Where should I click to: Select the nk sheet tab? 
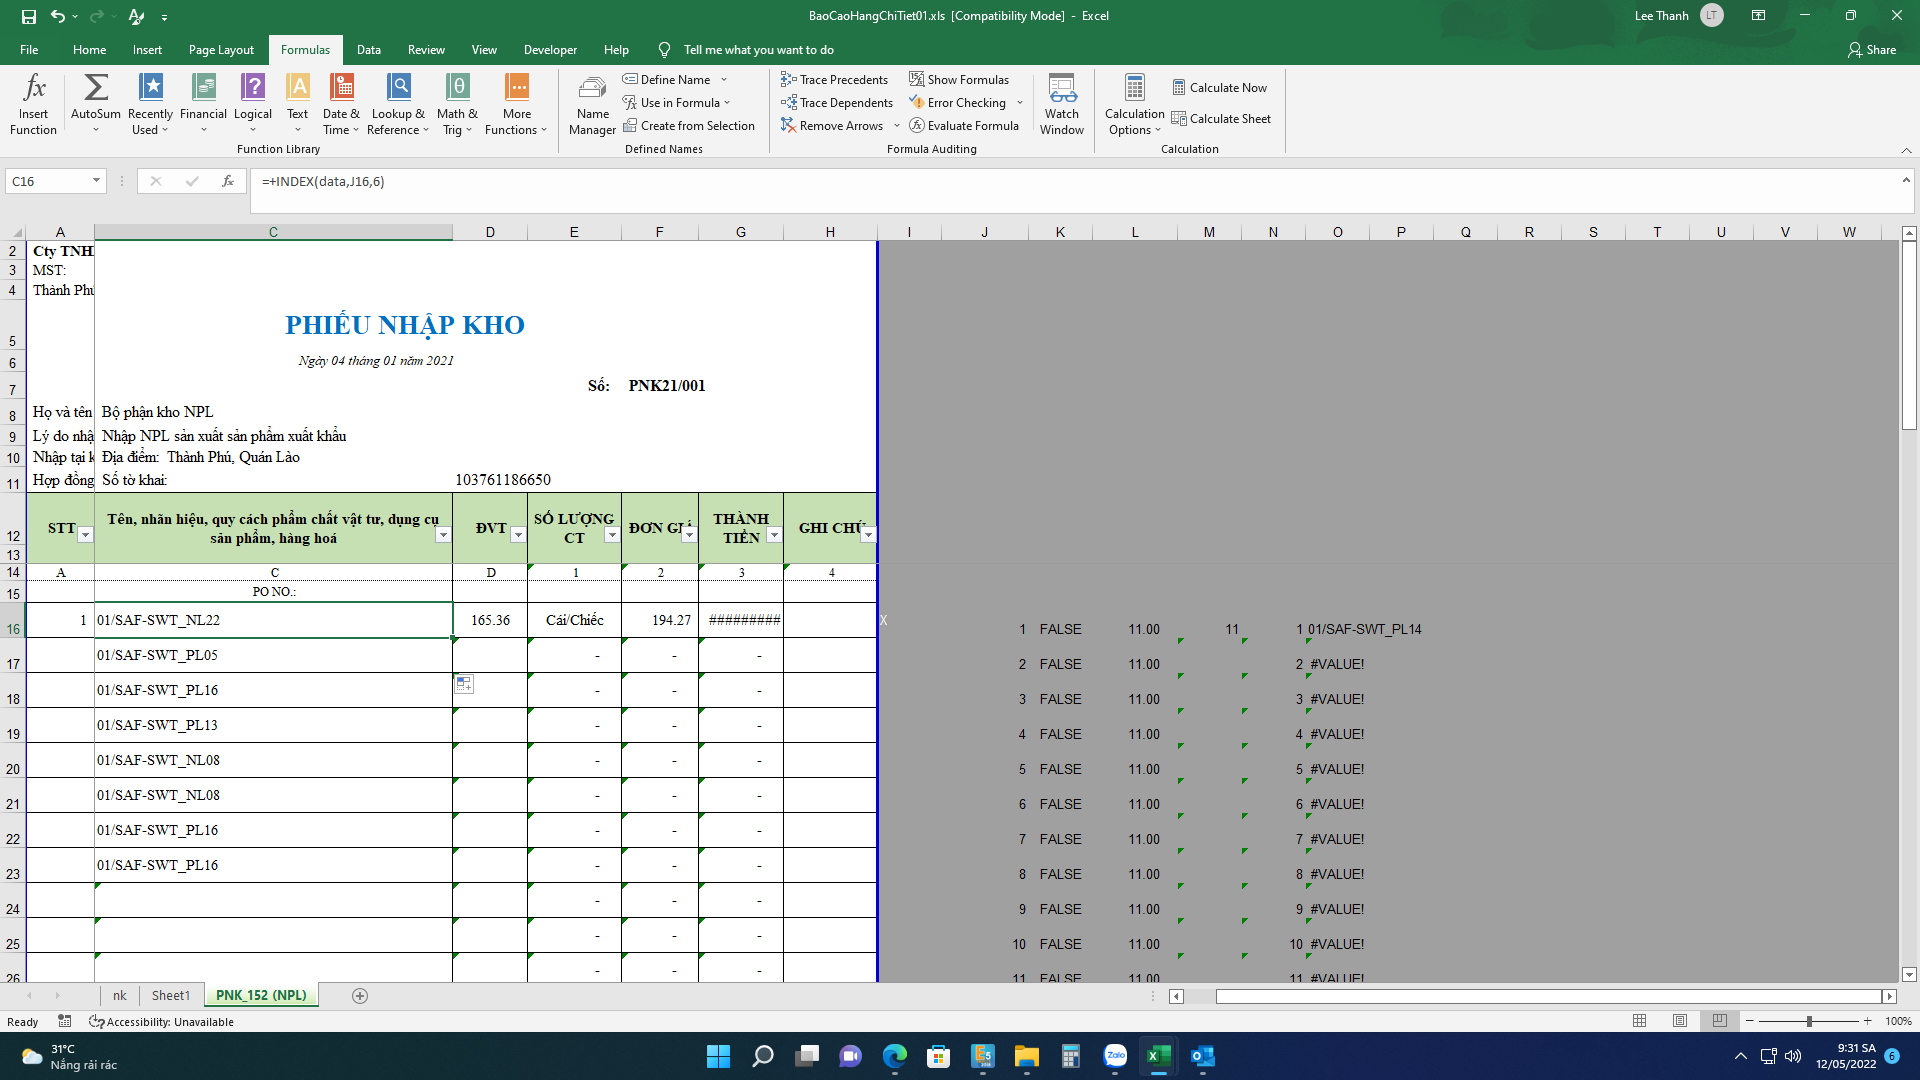click(119, 995)
